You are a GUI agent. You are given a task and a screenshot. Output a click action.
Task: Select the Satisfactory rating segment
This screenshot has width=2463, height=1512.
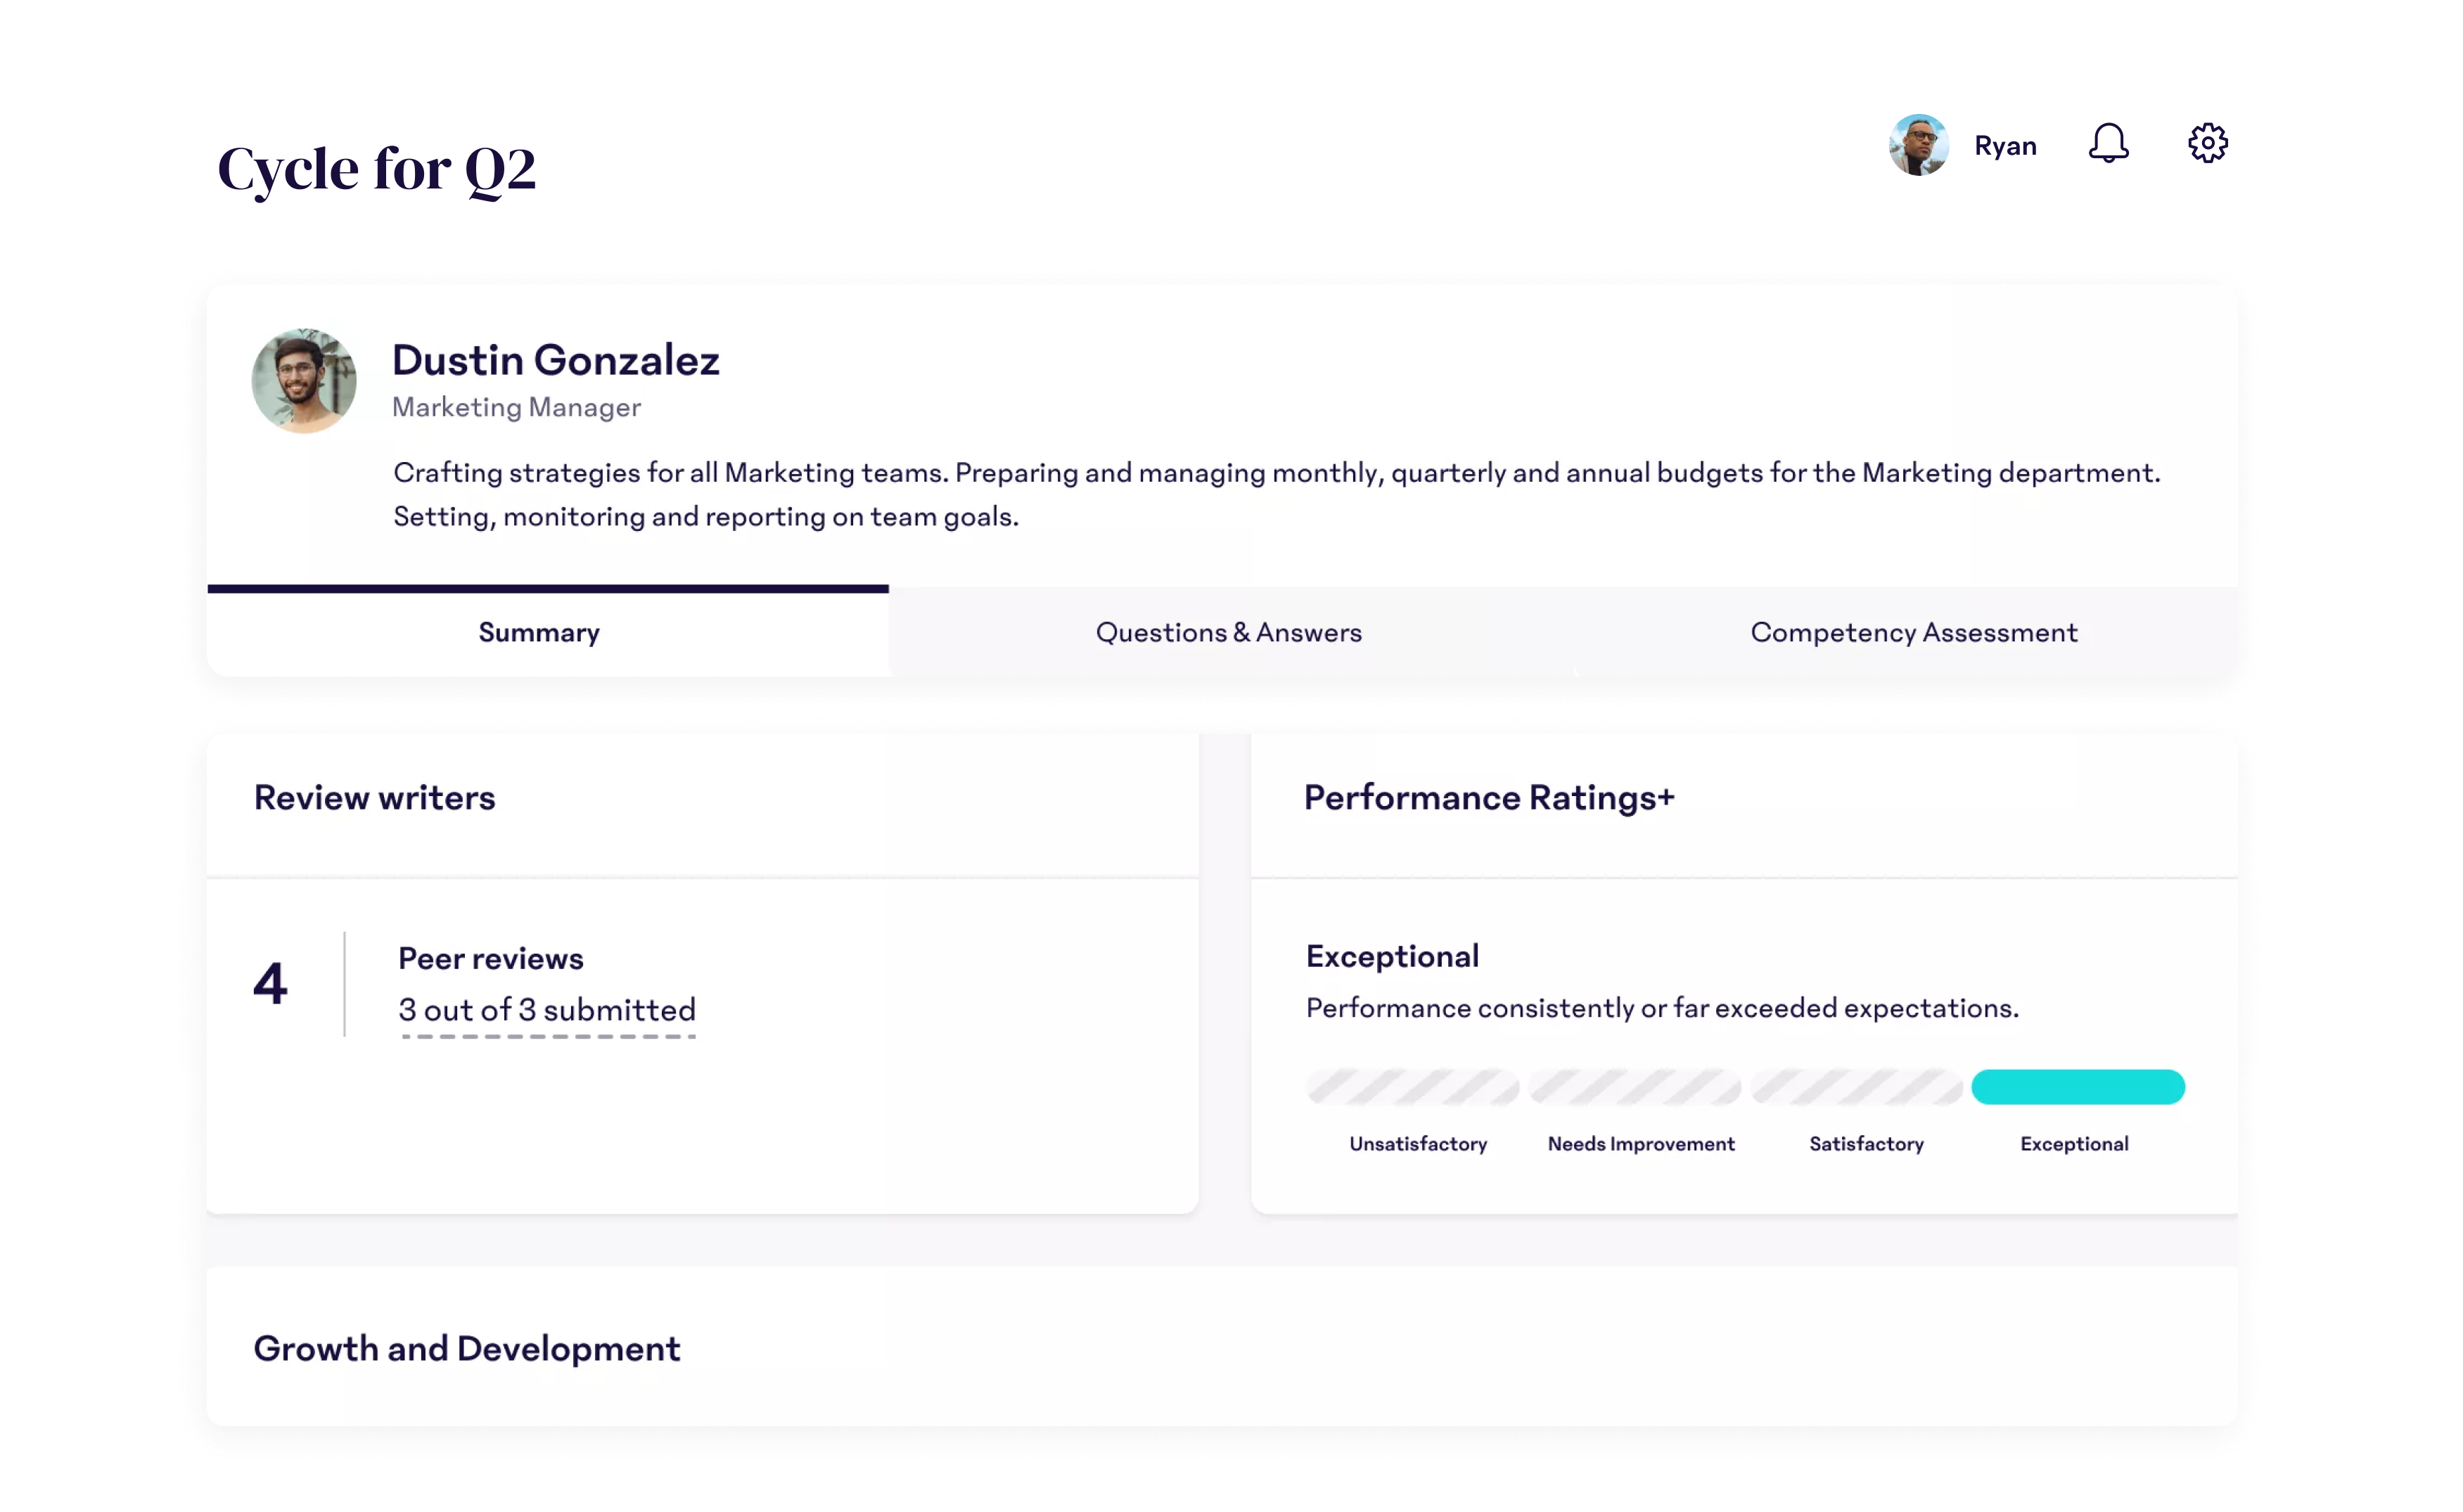tap(1857, 1087)
